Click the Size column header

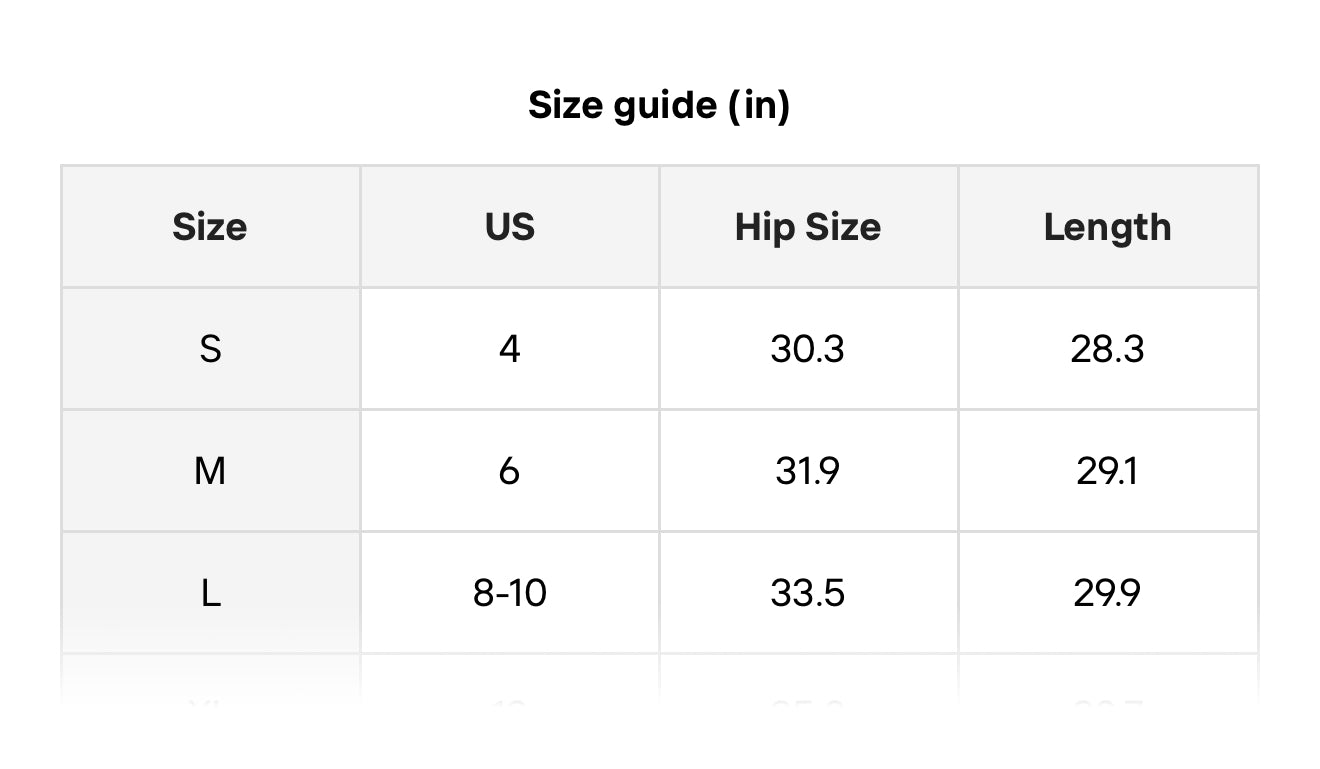tap(210, 227)
